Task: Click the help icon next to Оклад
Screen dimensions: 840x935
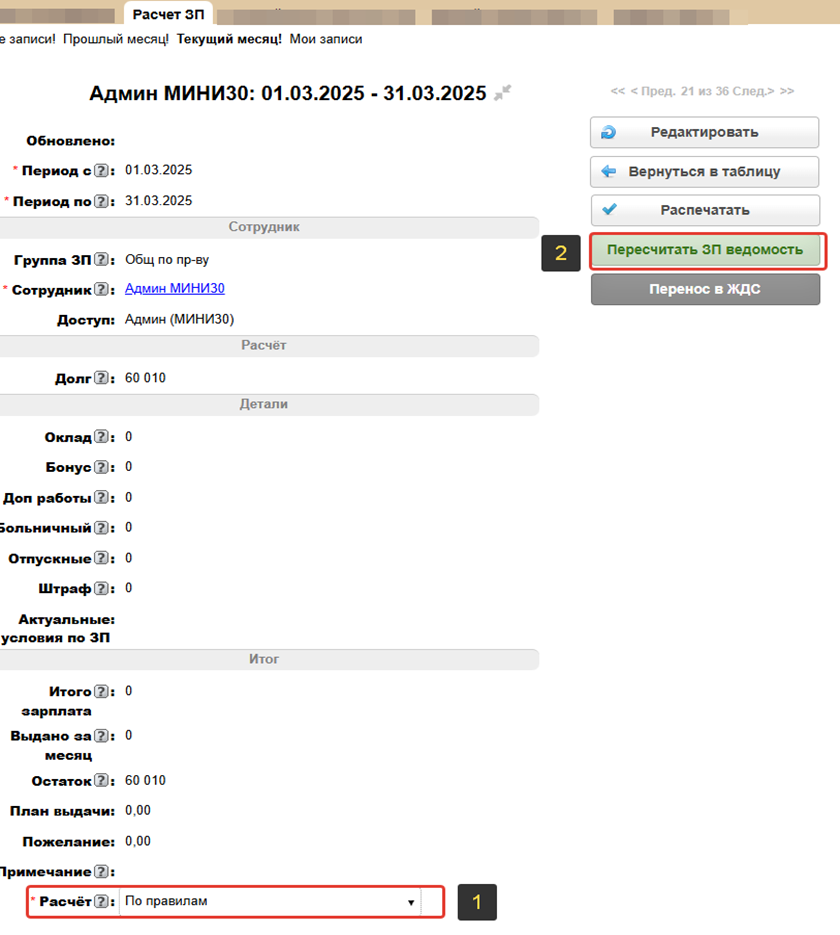Action: tap(101, 438)
